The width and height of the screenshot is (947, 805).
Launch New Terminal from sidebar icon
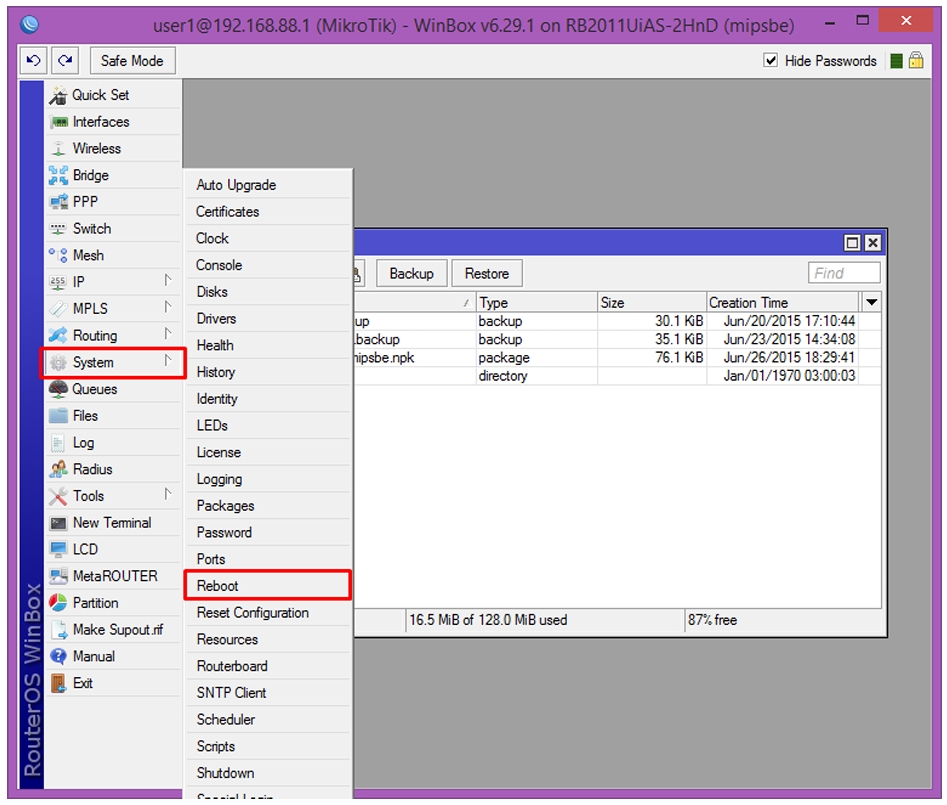point(59,523)
